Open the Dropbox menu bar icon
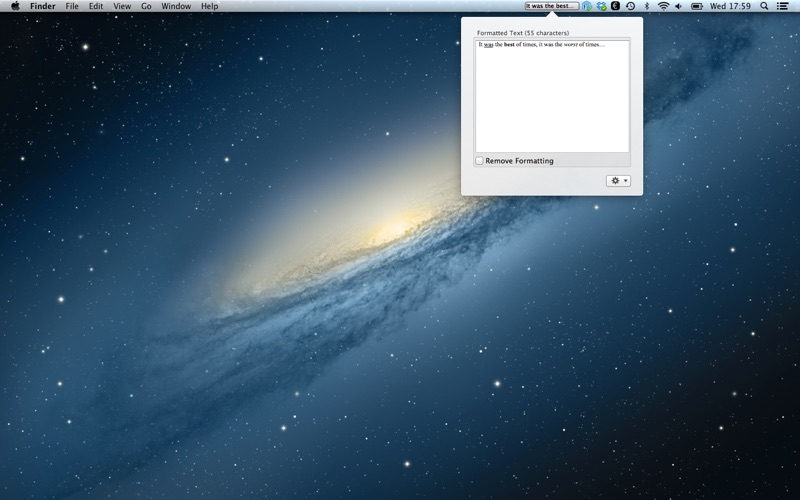 coord(602,6)
